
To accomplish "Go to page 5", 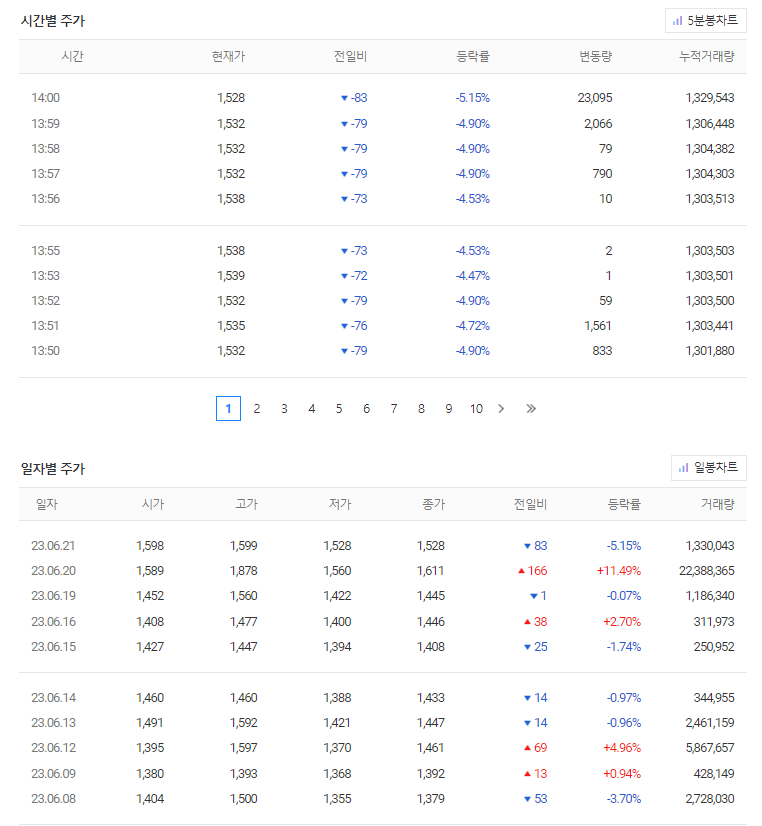I will [x=339, y=409].
